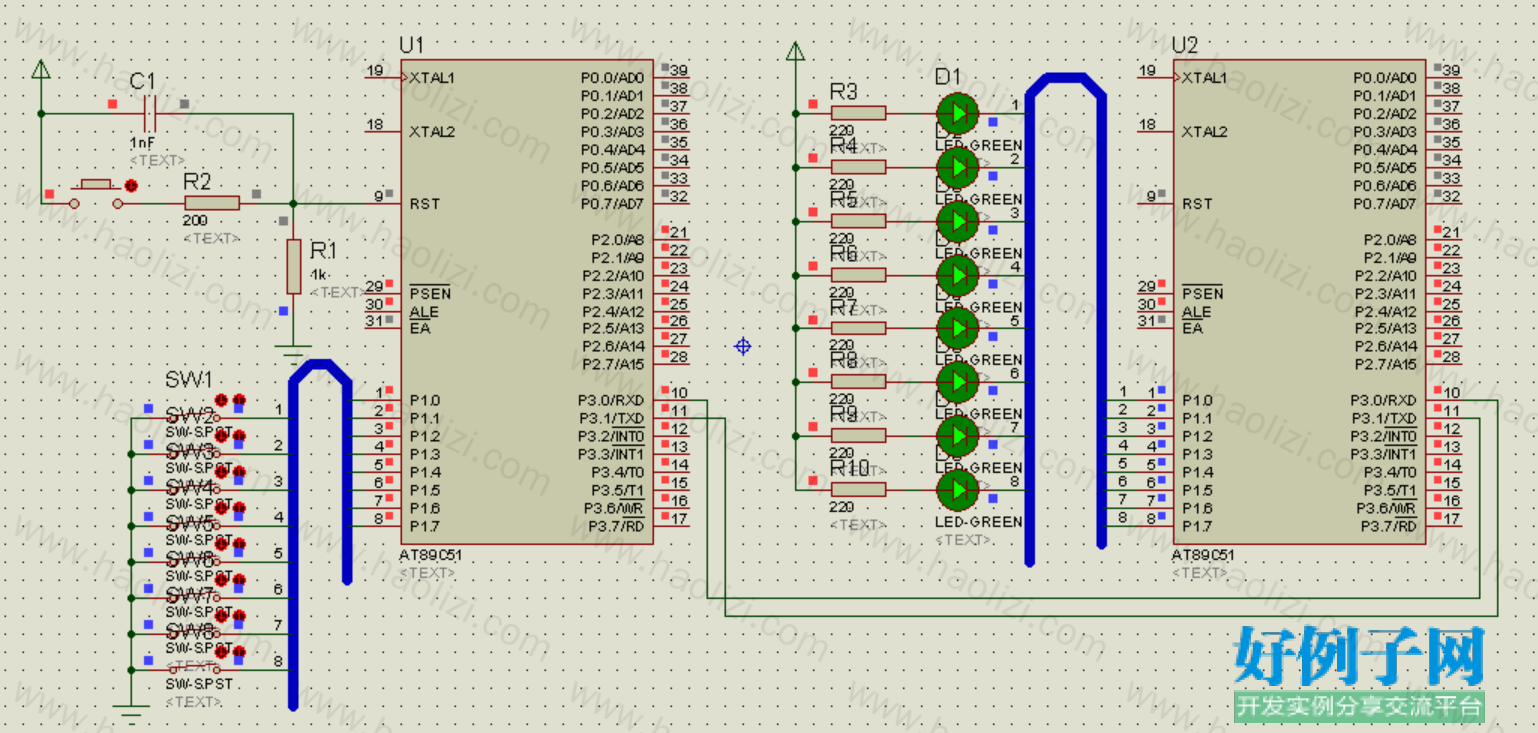Click the ground symbol below R1

293,352
